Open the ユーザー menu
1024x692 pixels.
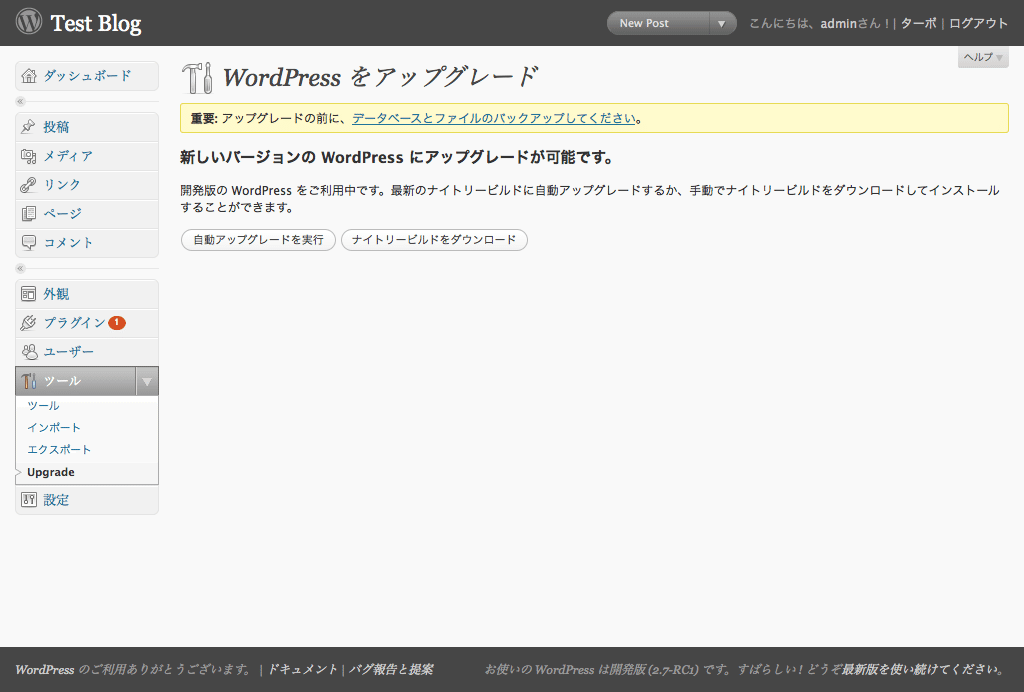coord(87,352)
